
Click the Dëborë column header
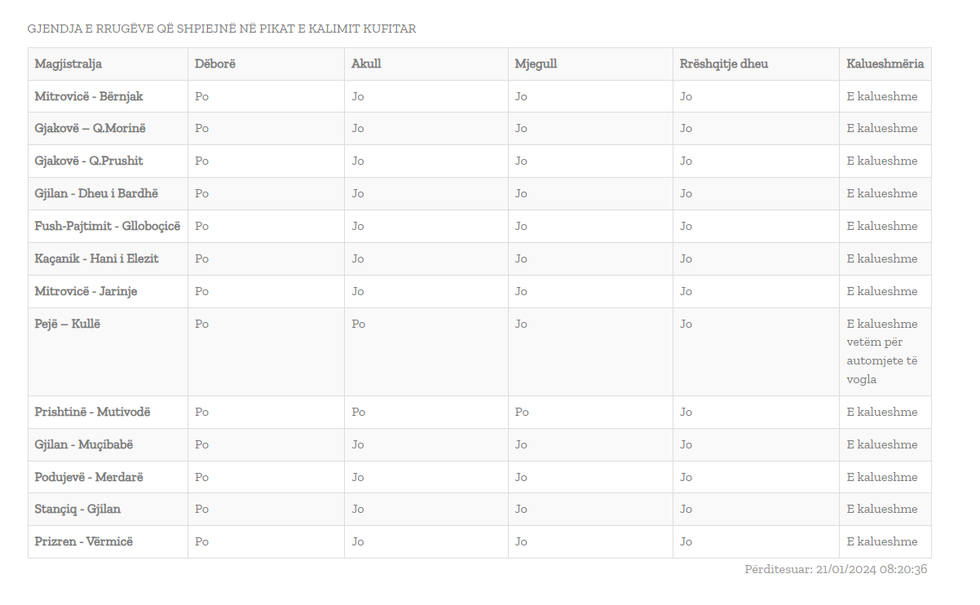[215, 64]
